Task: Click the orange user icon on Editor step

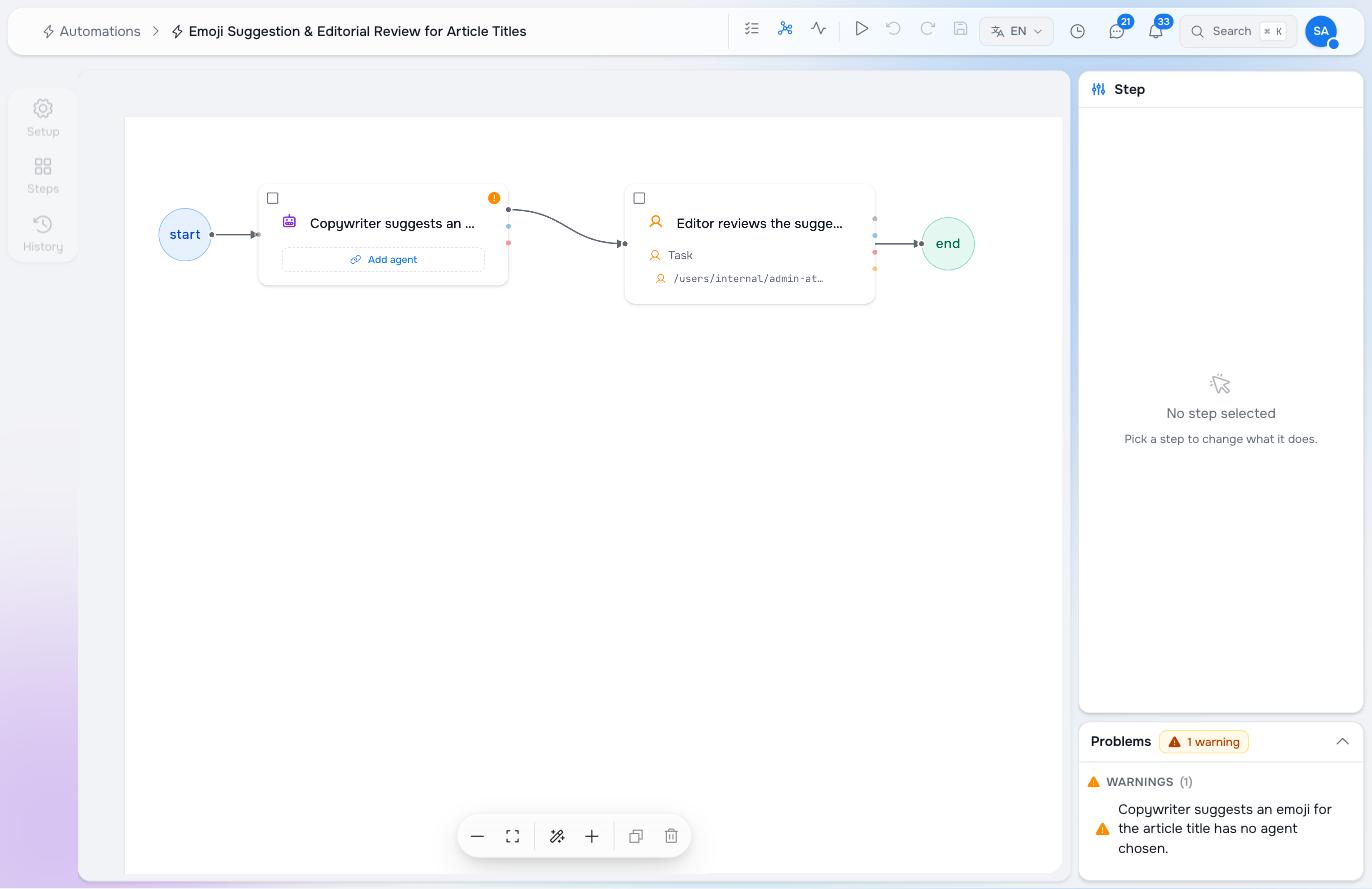Action: (x=656, y=222)
